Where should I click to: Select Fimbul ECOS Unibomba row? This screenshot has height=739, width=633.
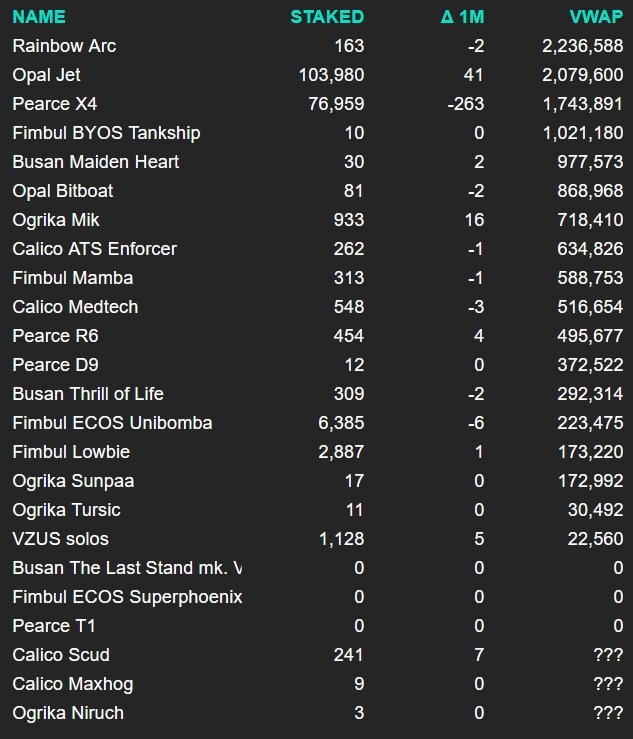(x=112, y=423)
